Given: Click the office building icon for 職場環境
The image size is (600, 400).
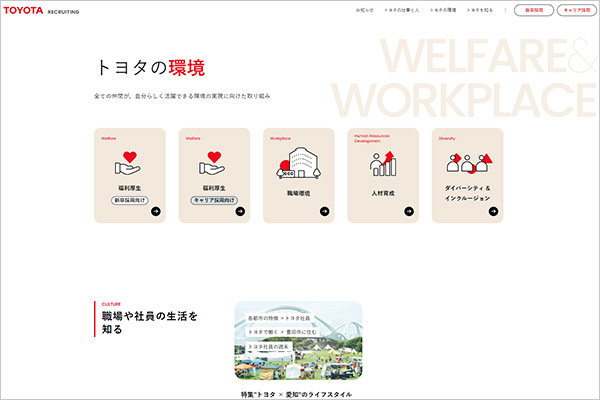Looking at the screenshot, I should pos(298,163).
